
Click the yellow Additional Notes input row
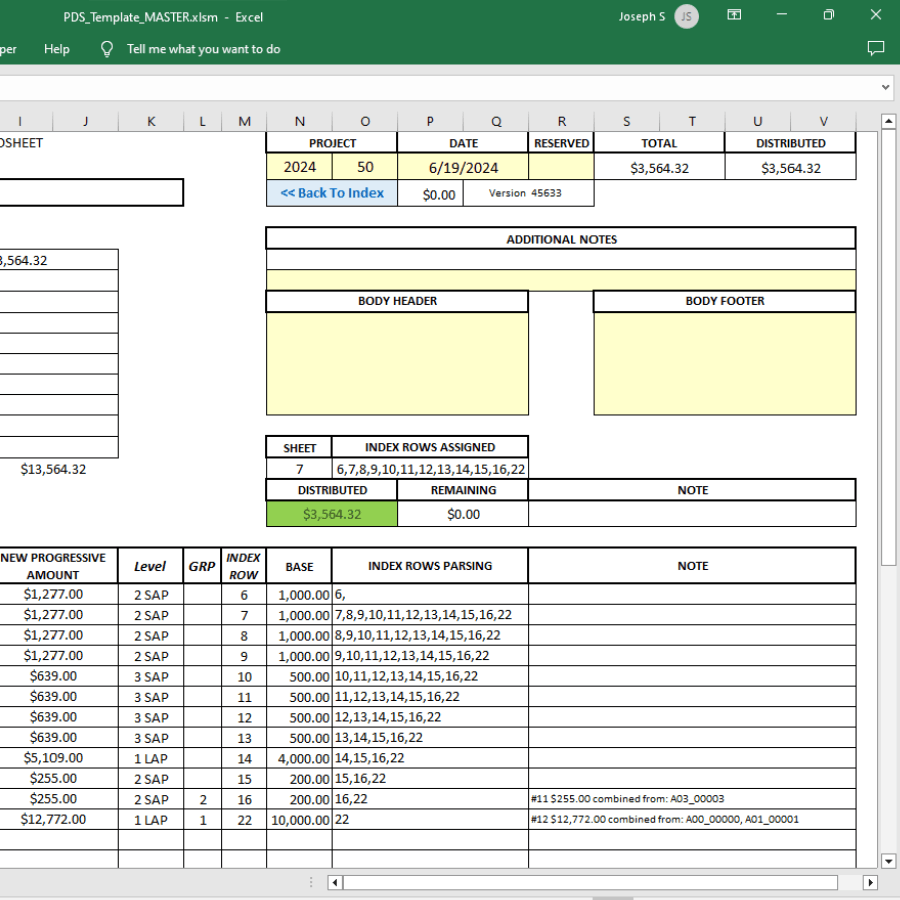(561, 280)
